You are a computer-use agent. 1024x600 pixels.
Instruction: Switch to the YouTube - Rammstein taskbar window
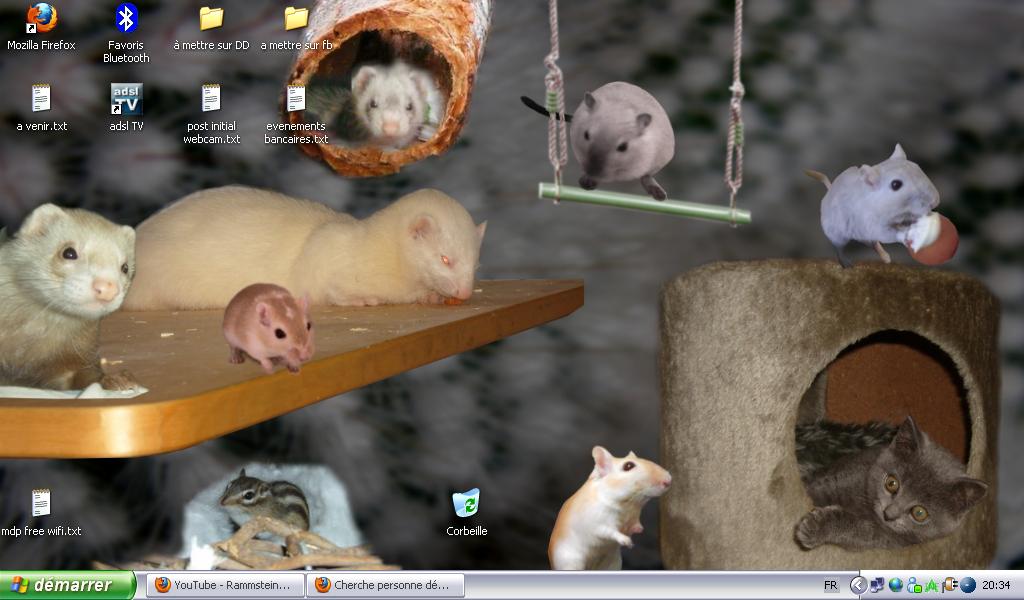pos(226,585)
